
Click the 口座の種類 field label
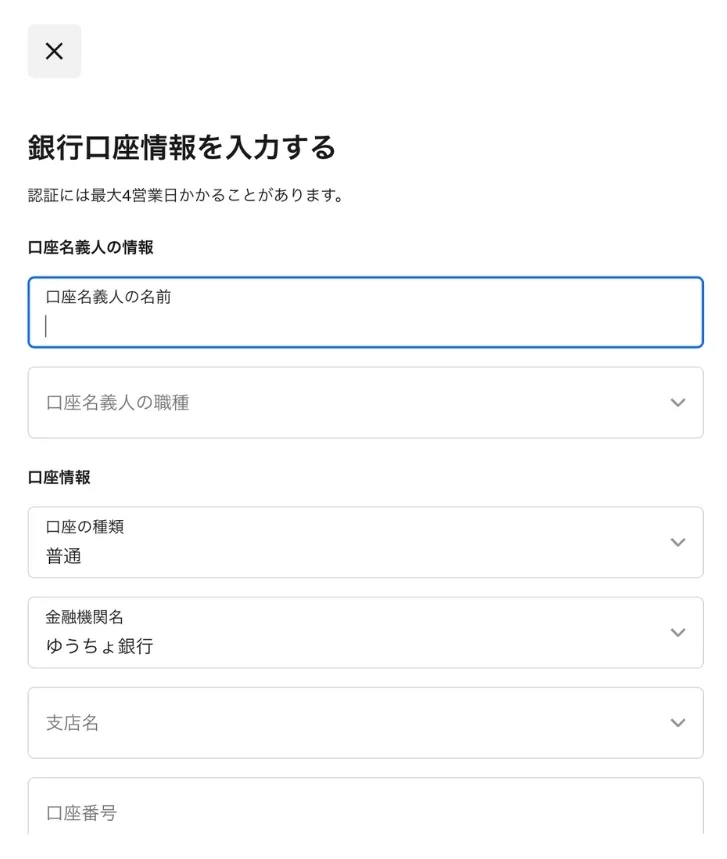(x=85, y=527)
